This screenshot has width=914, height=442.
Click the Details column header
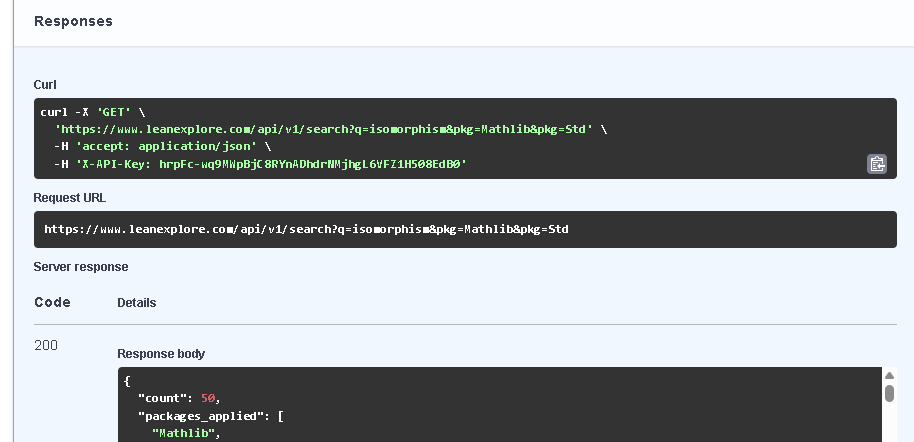click(x=136, y=302)
